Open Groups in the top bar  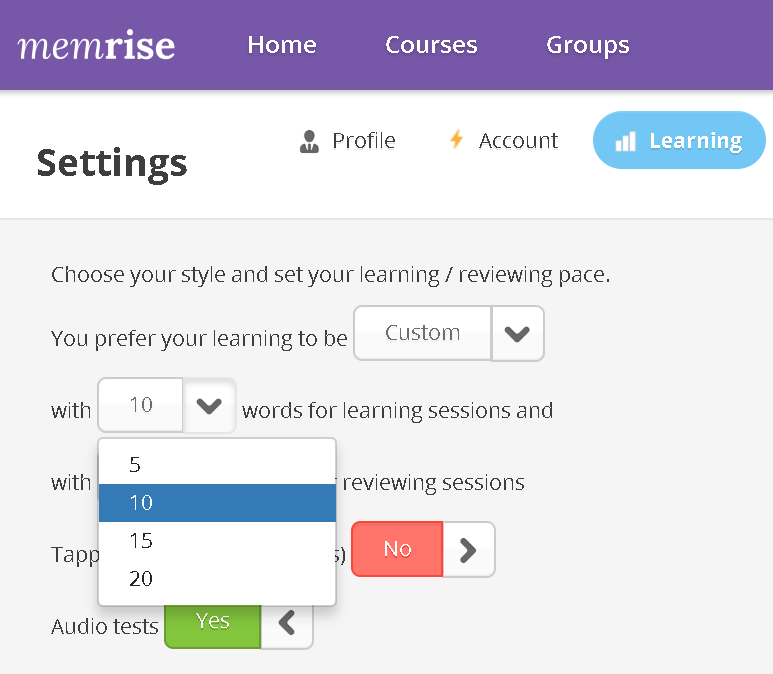click(x=588, y=45)
